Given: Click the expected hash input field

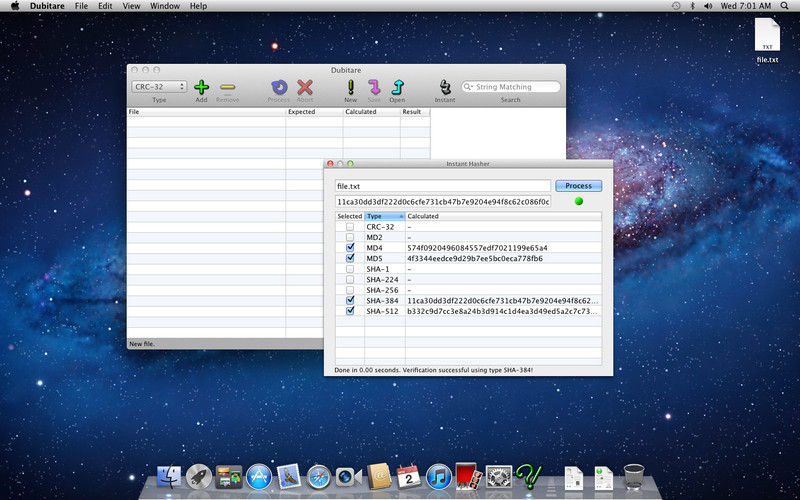Looking at the screenshot, I should pyautogui.click(x=443, y=202).
